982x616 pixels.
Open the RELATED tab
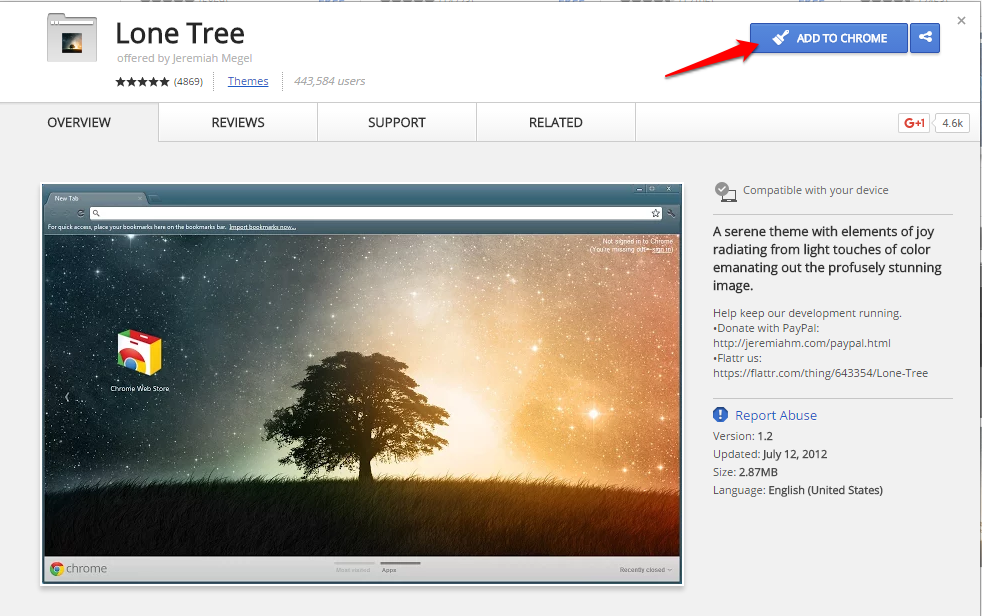point(556,123)
